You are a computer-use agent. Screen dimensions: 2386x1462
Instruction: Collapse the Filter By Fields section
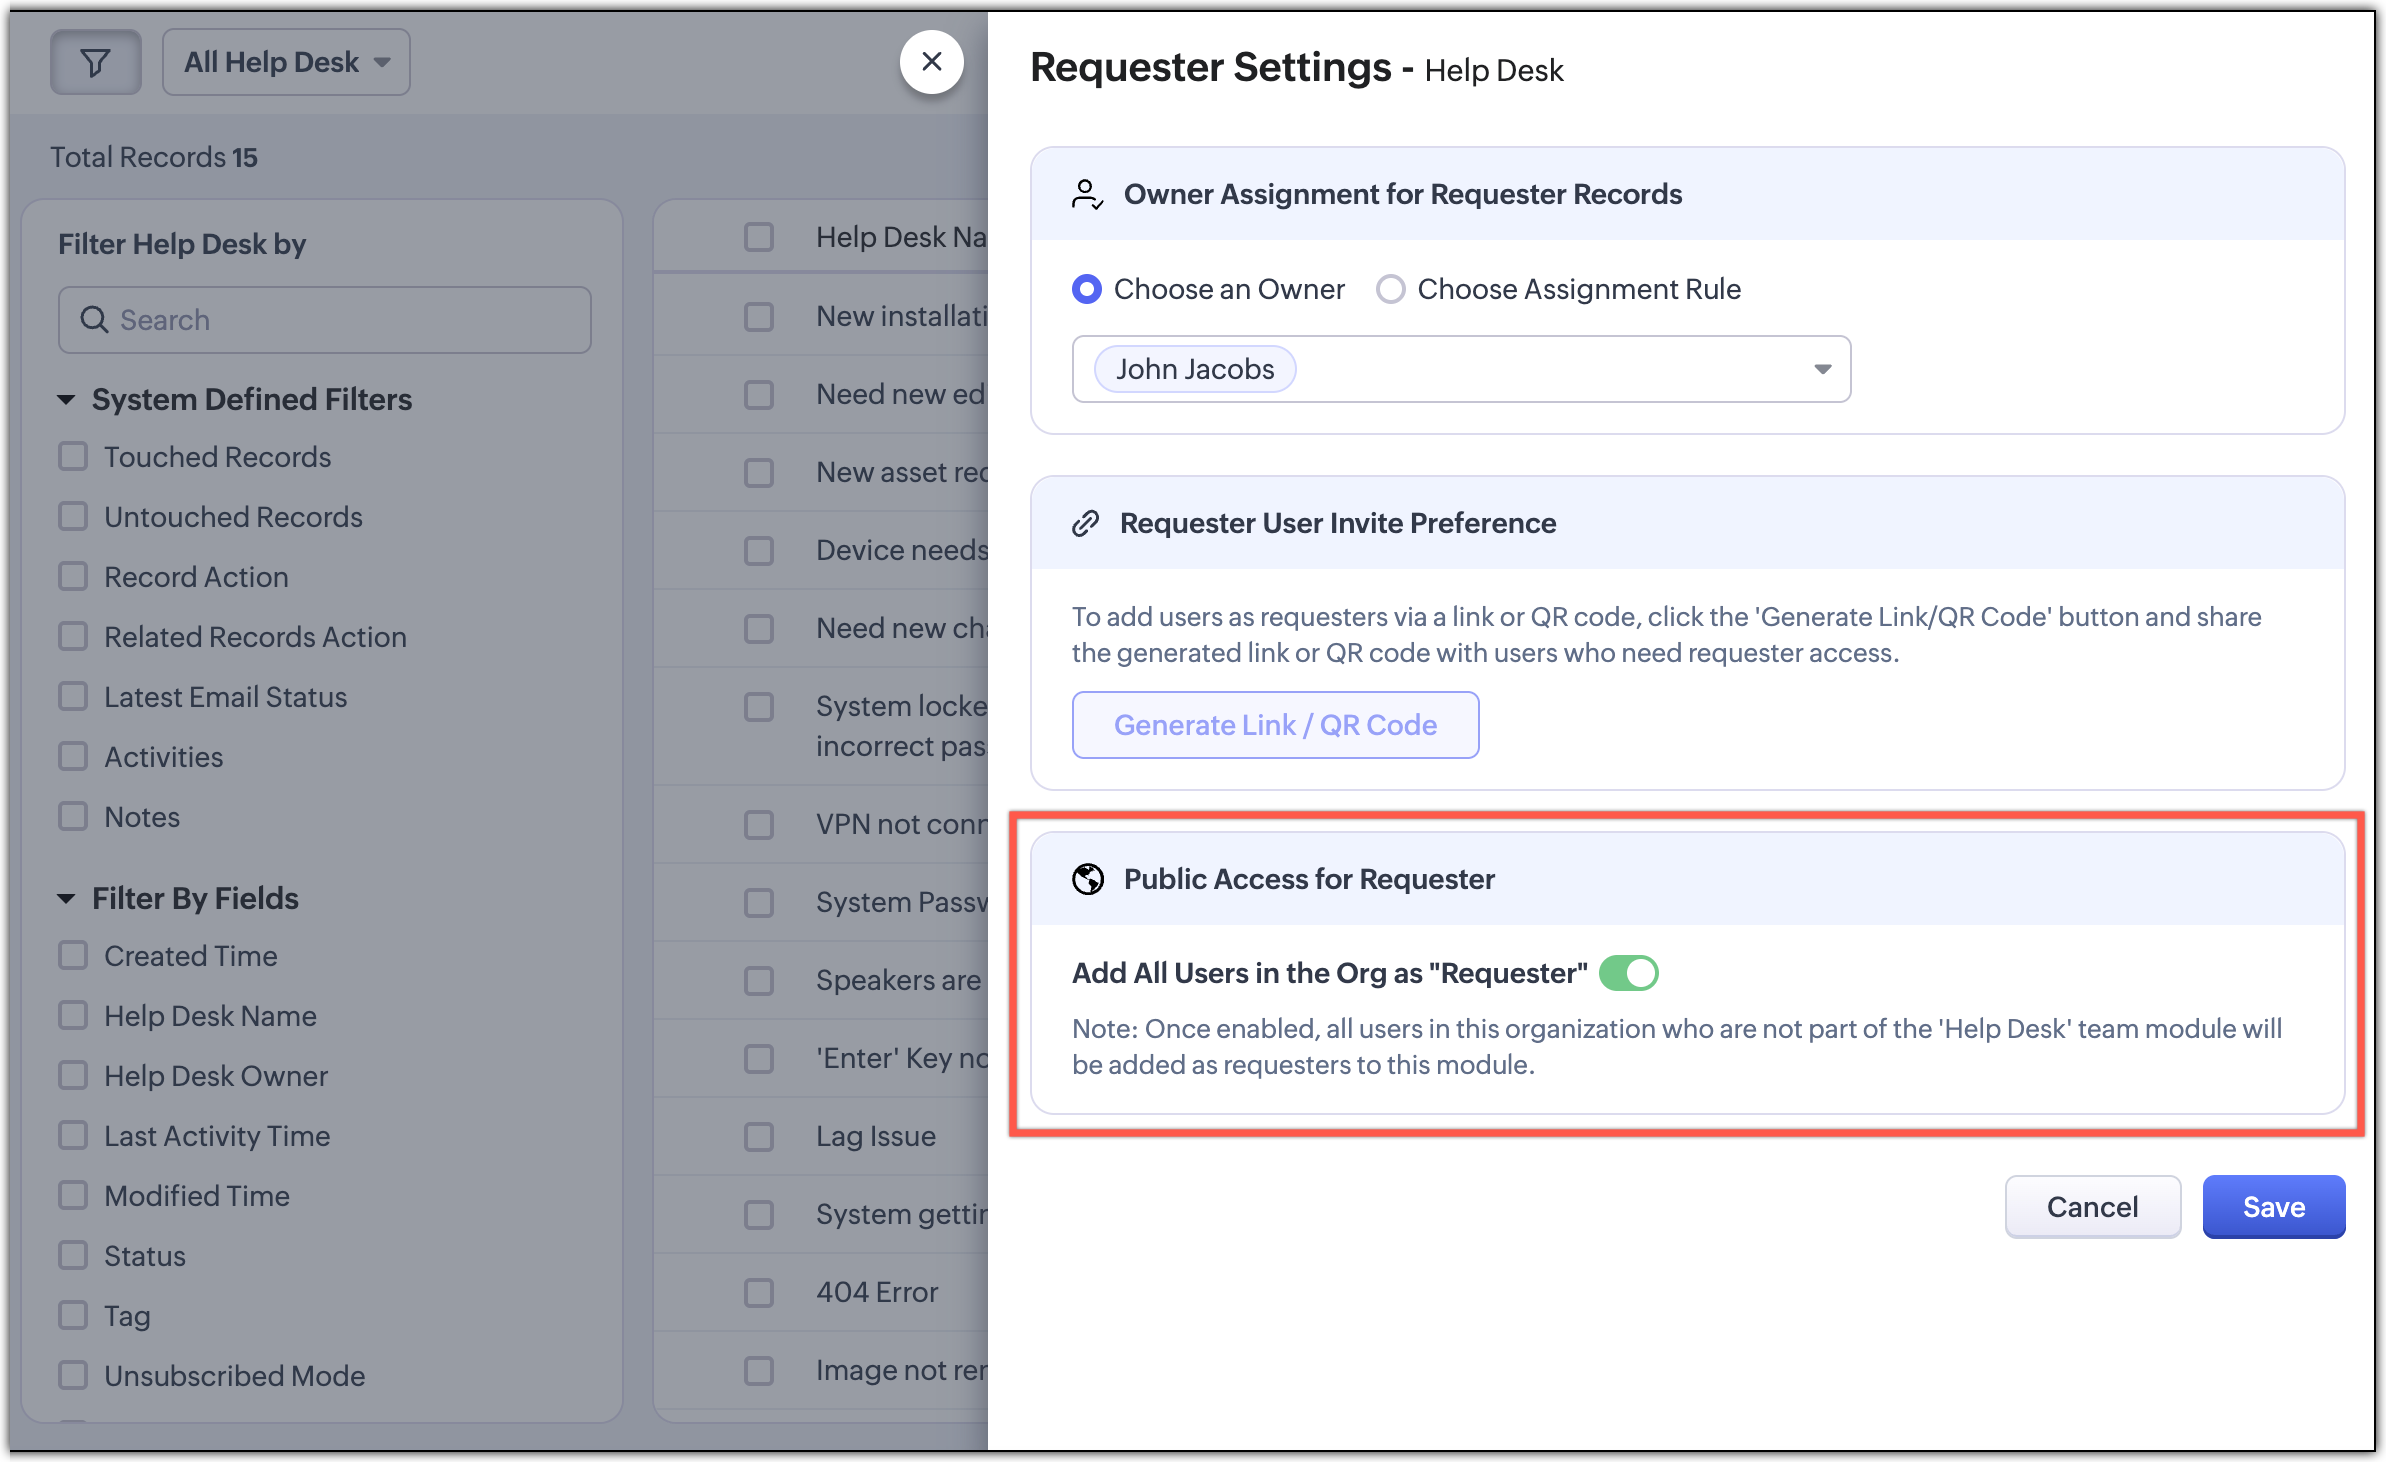tap(67, 899)
